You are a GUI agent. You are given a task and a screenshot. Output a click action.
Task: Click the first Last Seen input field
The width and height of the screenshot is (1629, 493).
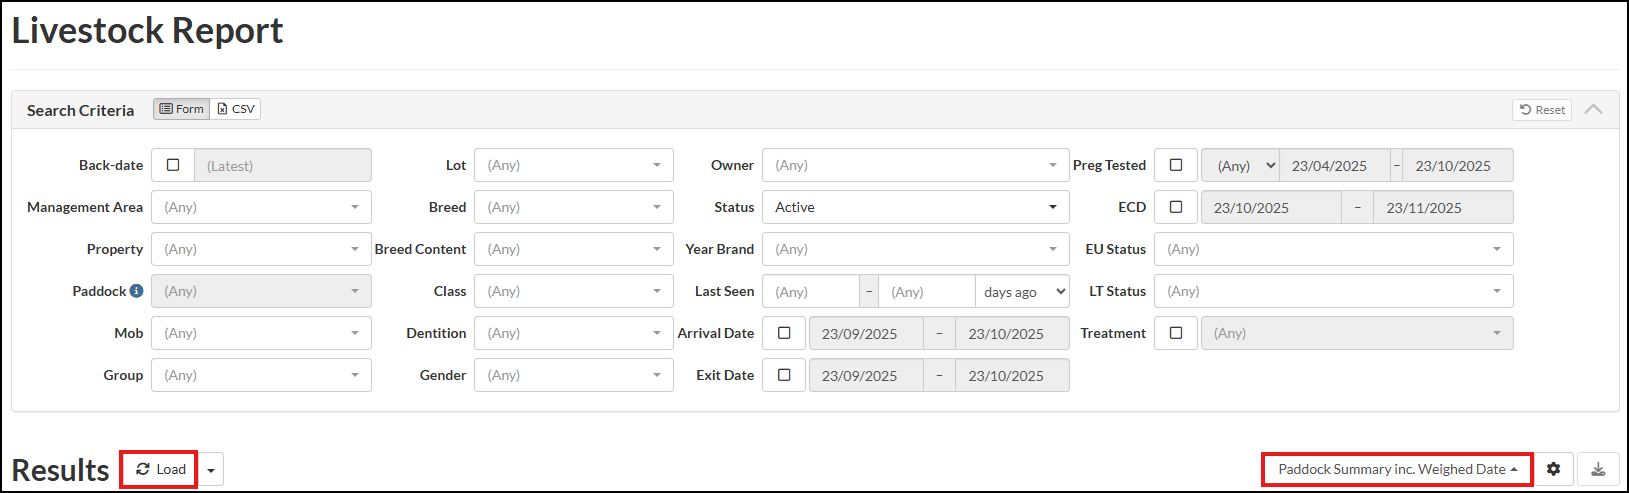click(810, 292)
